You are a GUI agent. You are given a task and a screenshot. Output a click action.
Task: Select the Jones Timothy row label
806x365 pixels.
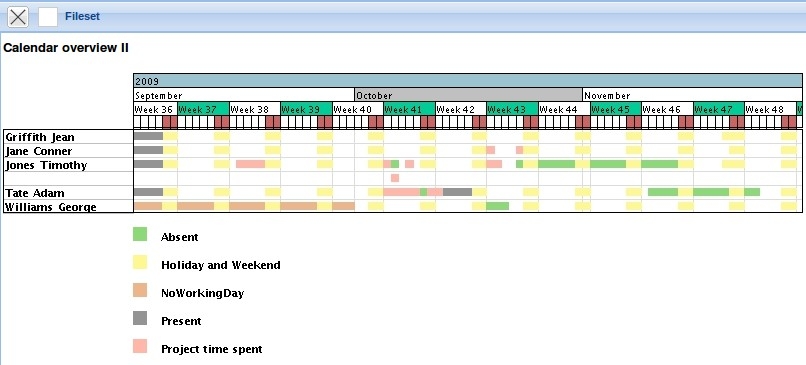[x=46, y=165]
